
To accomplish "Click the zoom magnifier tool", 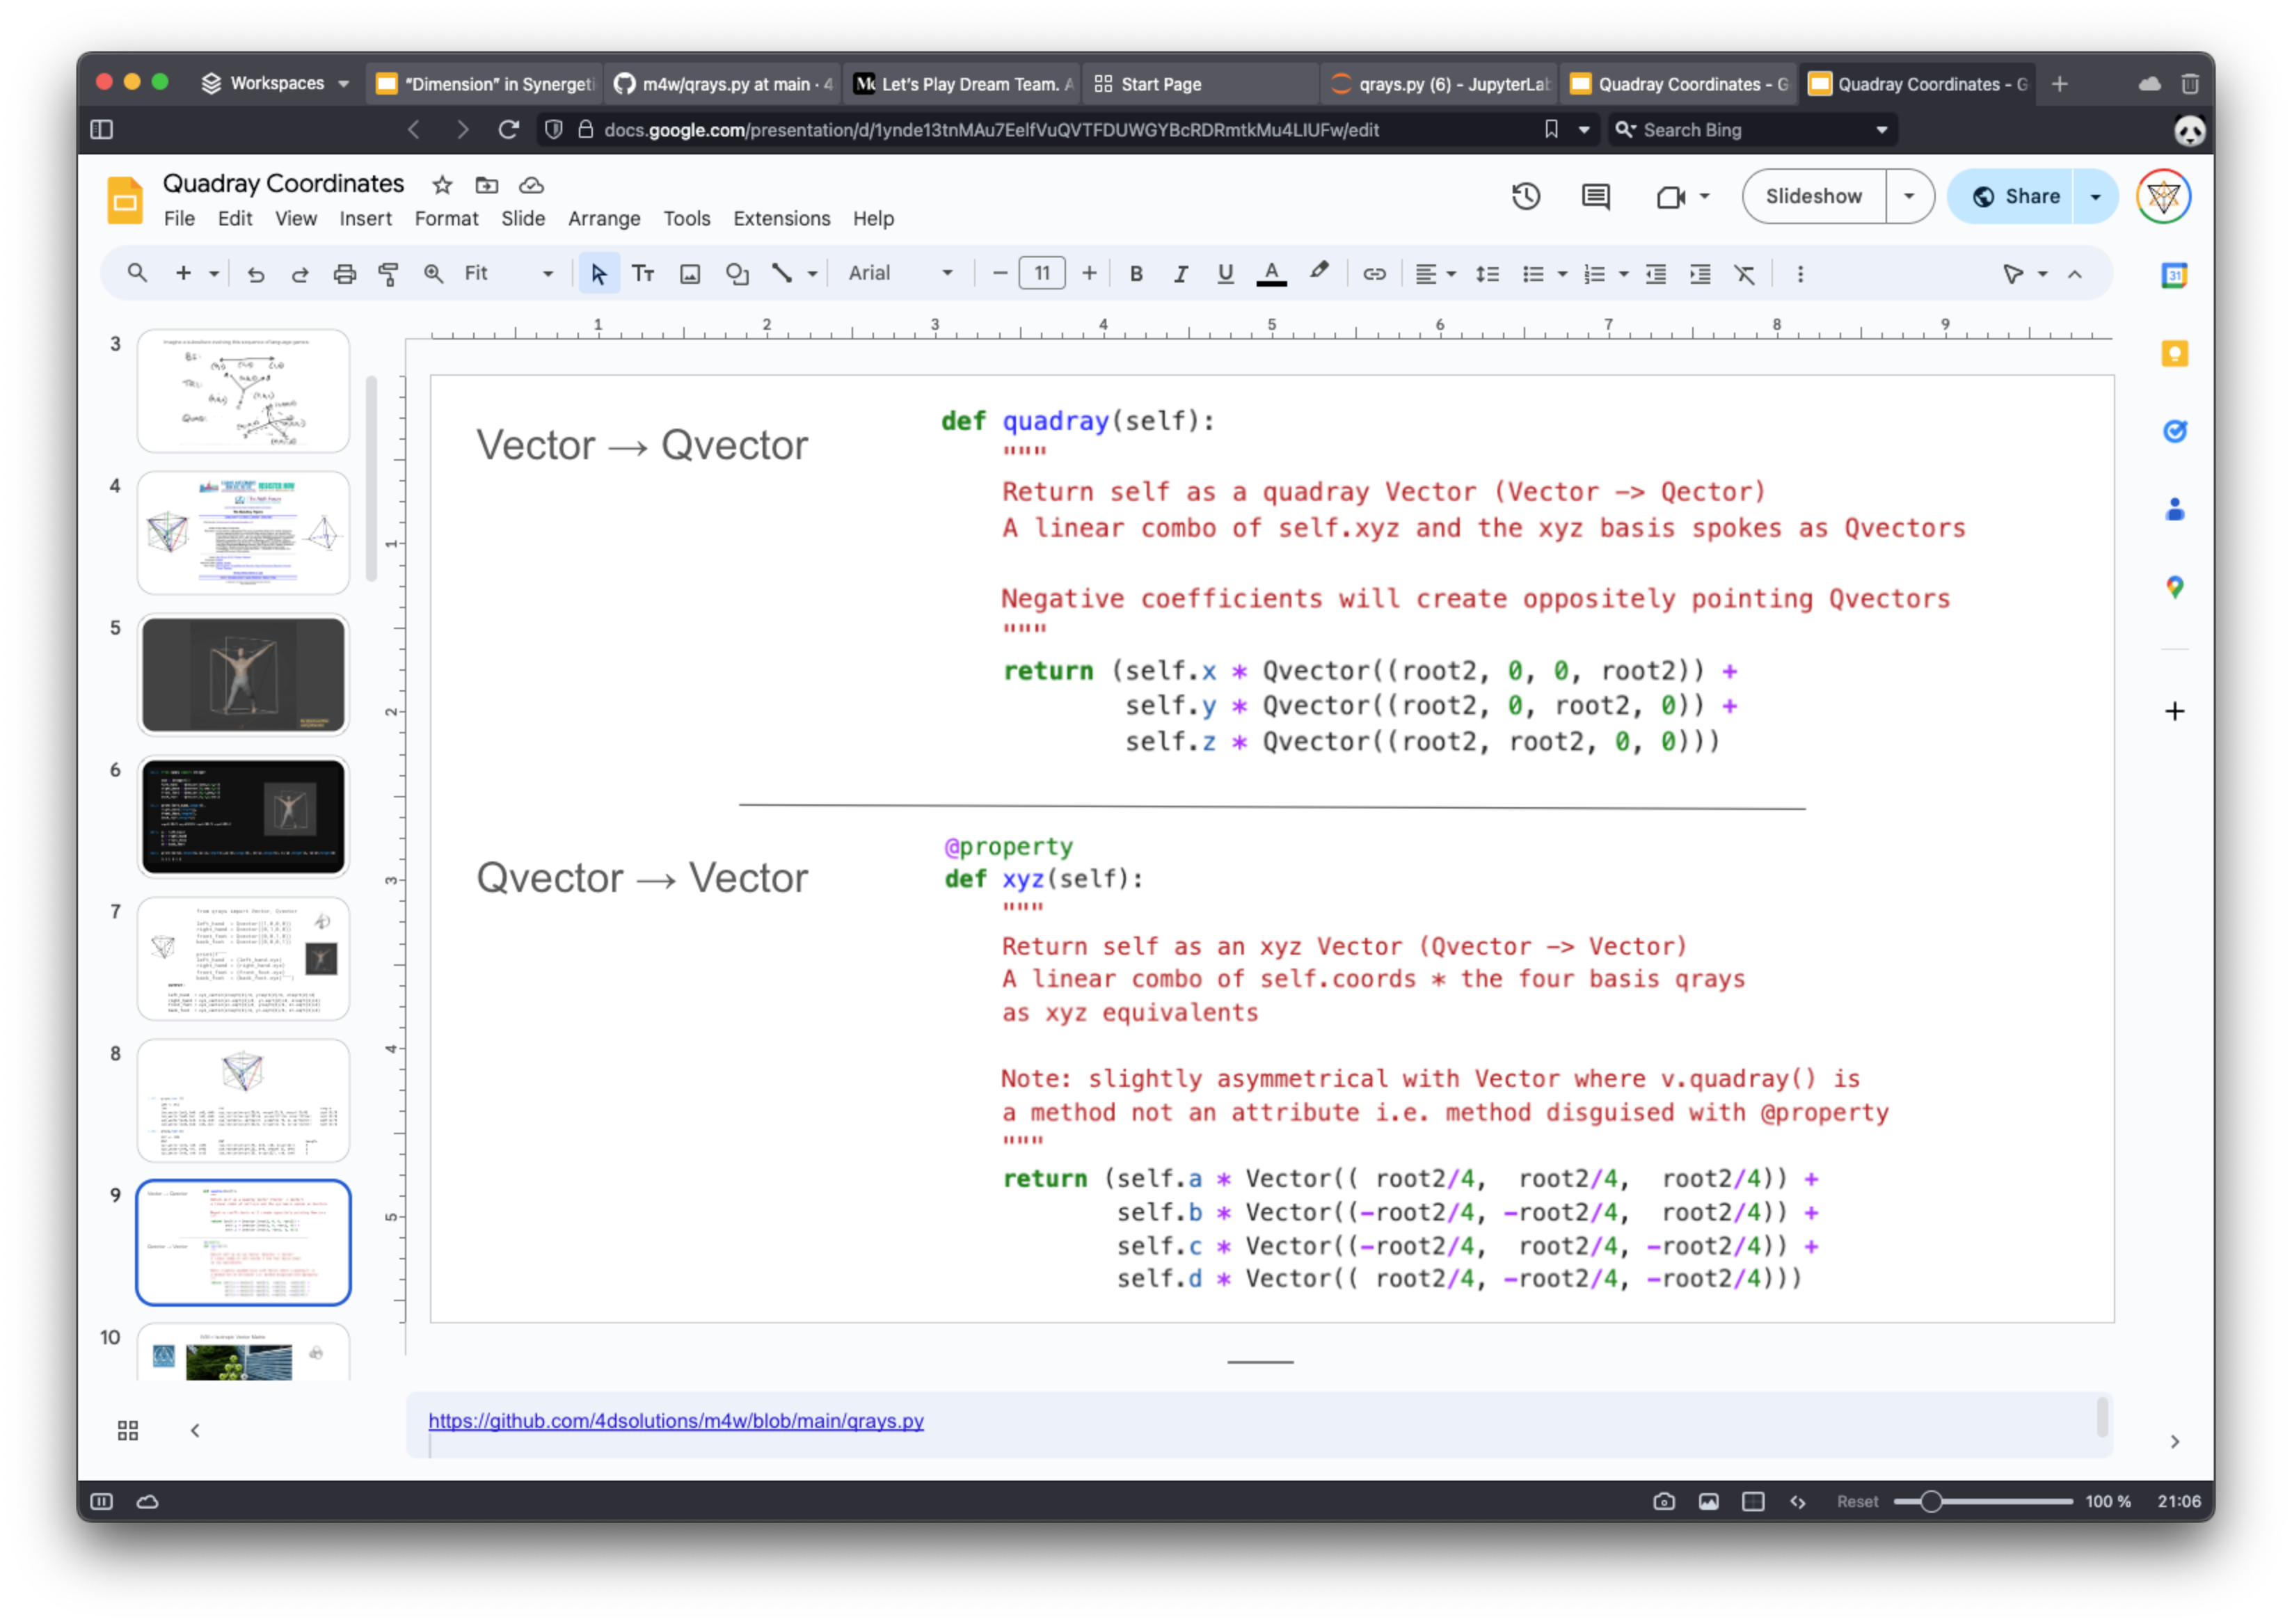I will coord(433,273).
